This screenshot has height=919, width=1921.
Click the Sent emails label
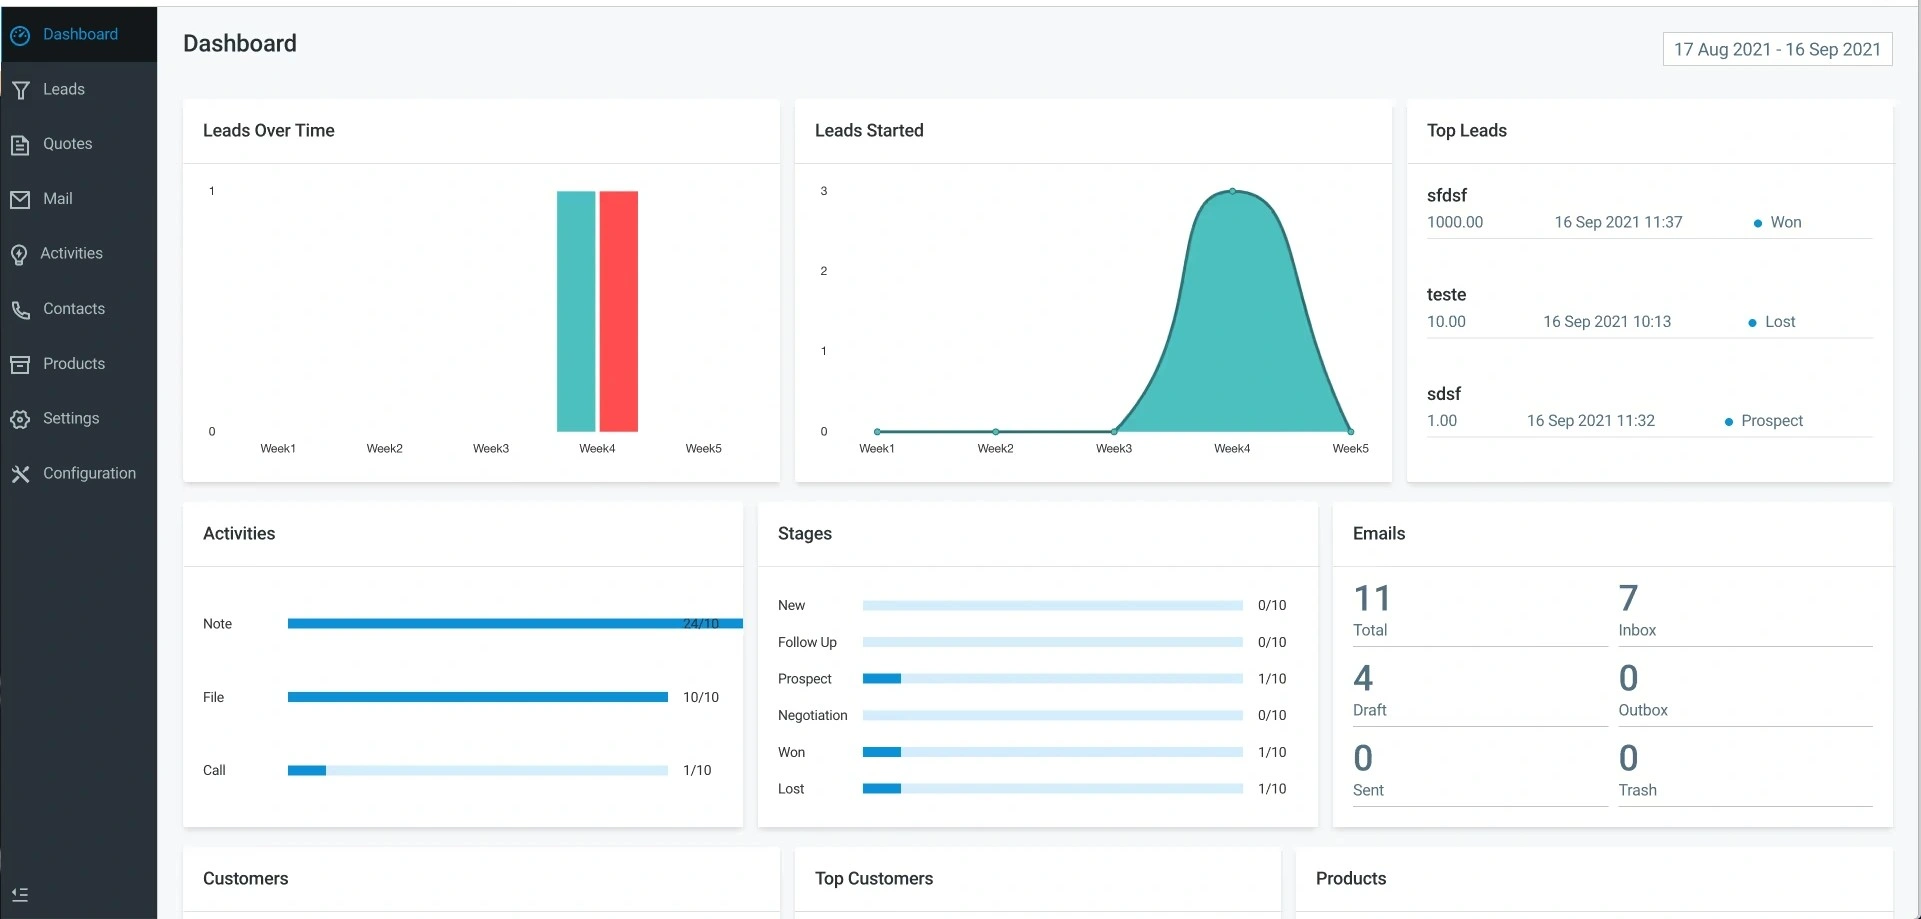[1368, 790]
